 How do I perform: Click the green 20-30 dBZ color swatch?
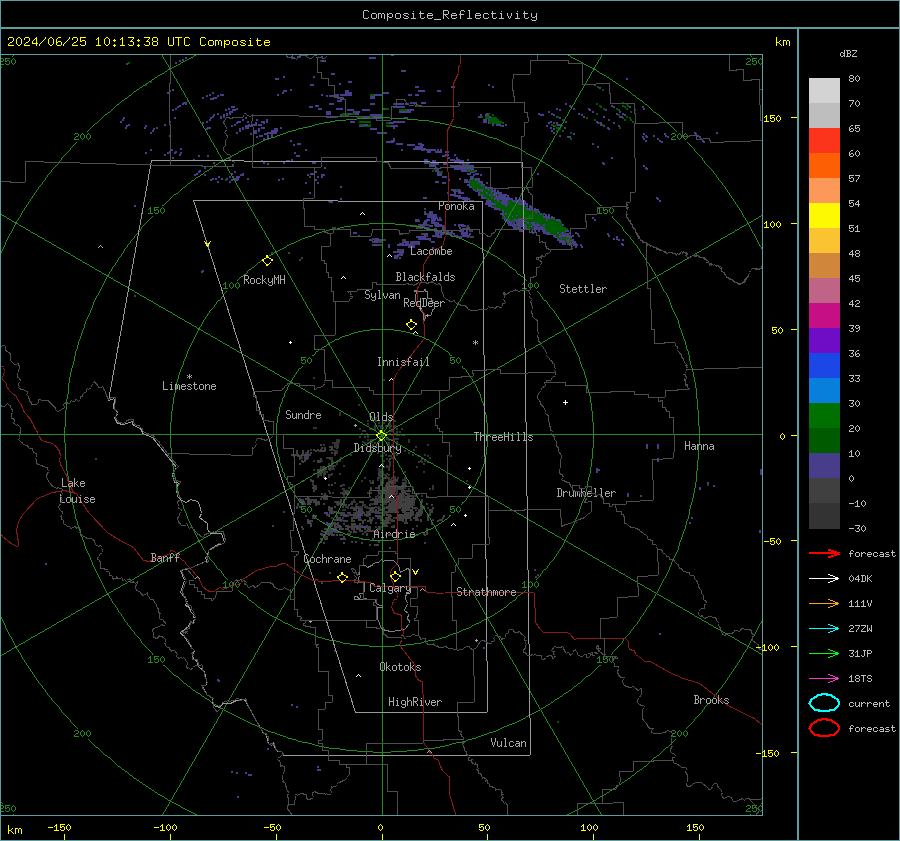click(x=824, y=416)
